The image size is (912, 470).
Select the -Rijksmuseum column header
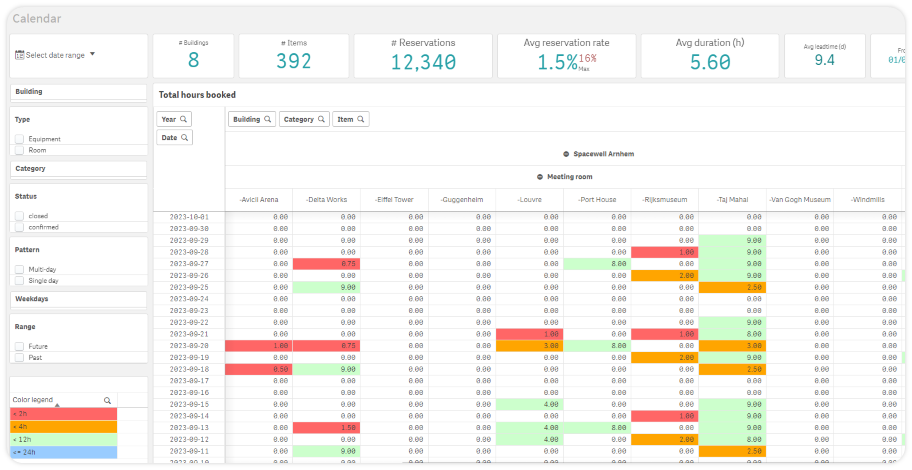(664, 200)
